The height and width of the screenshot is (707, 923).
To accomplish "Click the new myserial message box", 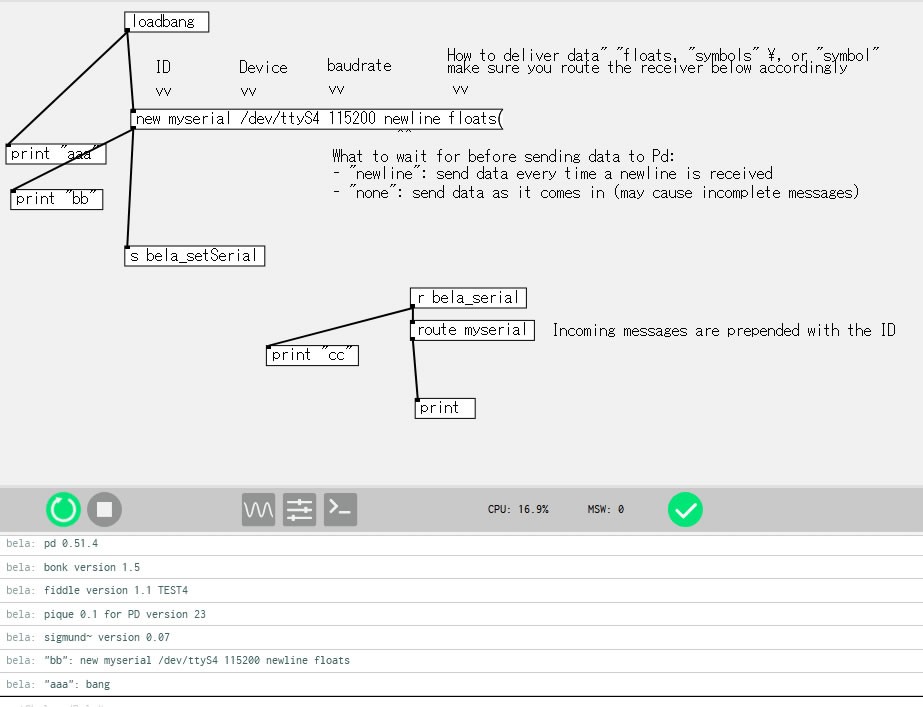I will coord(316,119).
